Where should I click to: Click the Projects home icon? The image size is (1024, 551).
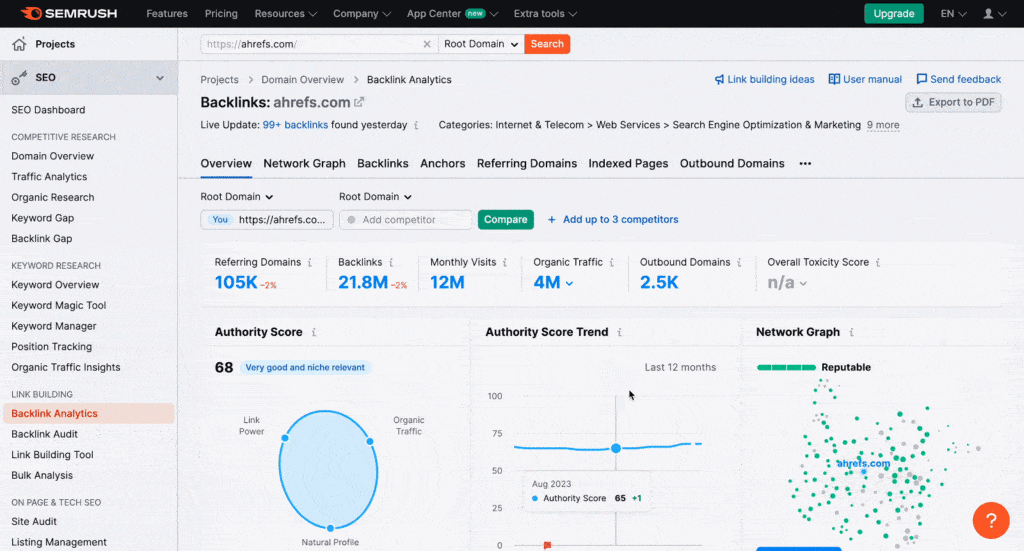point(19,44)
